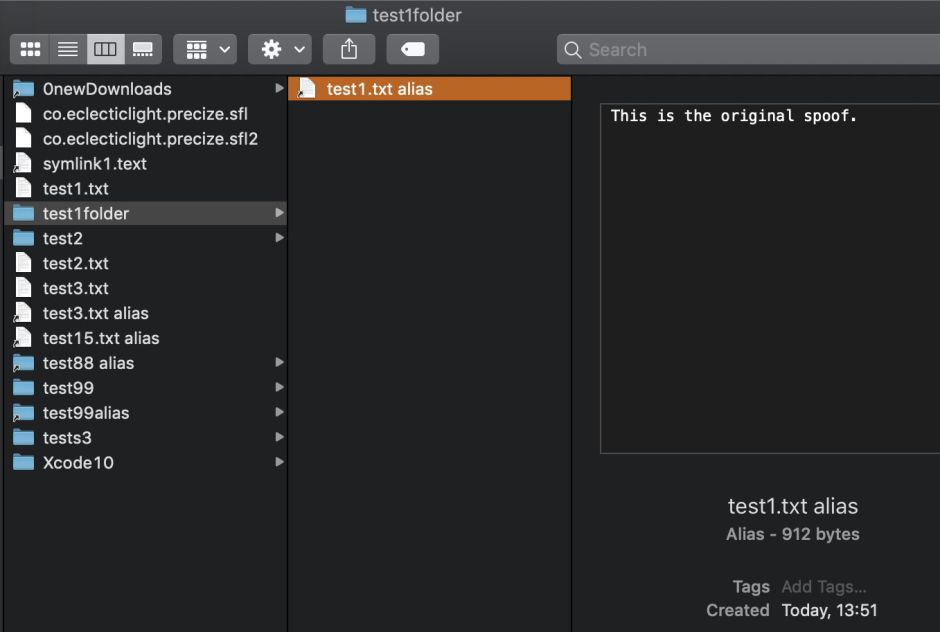Open the gear Action menu
940x632 pixels.
pos(280,49)
